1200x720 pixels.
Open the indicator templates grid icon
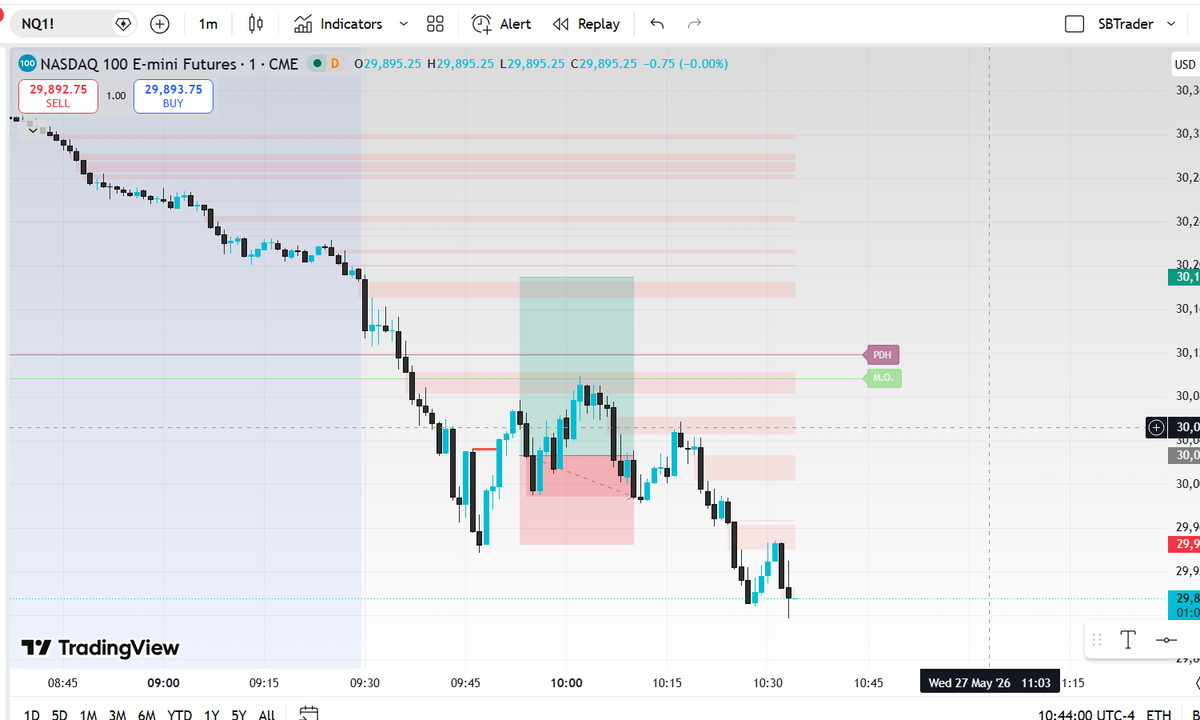[435, 23]
